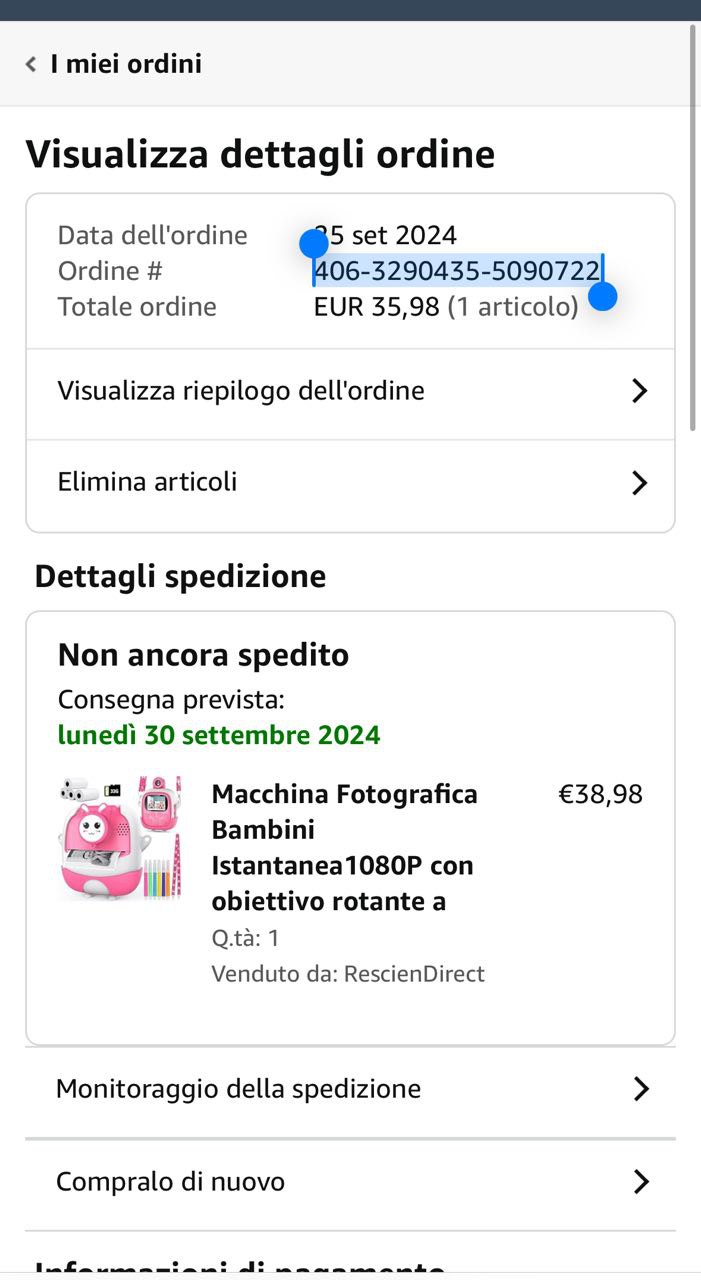Screen dimensions: 701x1280
Task: Click the green delivery date lunedì 30 settembre
Action: pos(219,736)
